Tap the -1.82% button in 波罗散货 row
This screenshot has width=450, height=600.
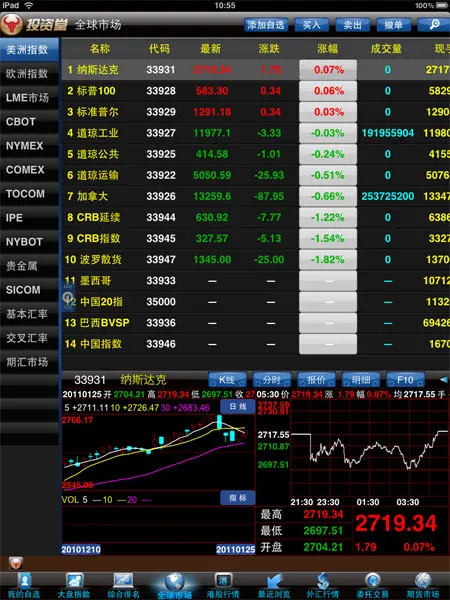pyautogui.click(x=328, y=259)
